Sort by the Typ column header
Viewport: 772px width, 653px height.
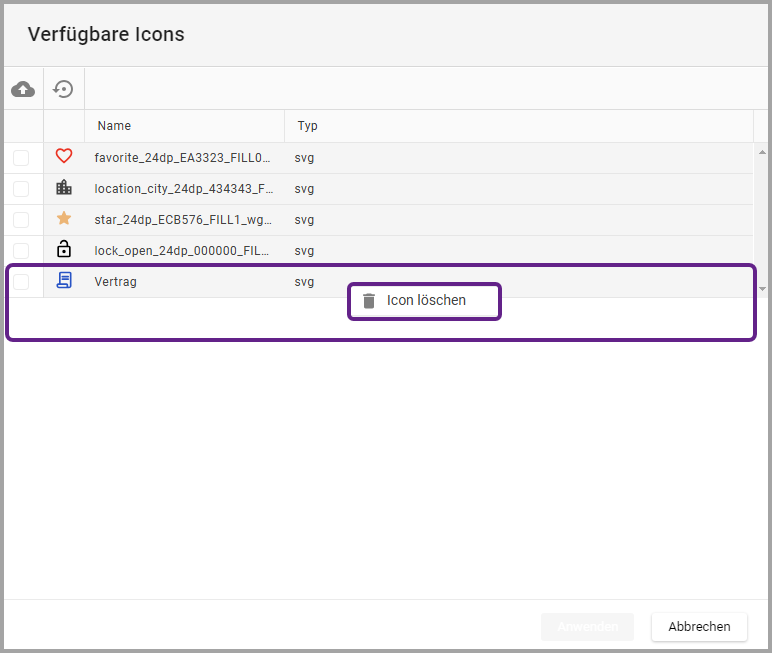(x=306, y=126)
